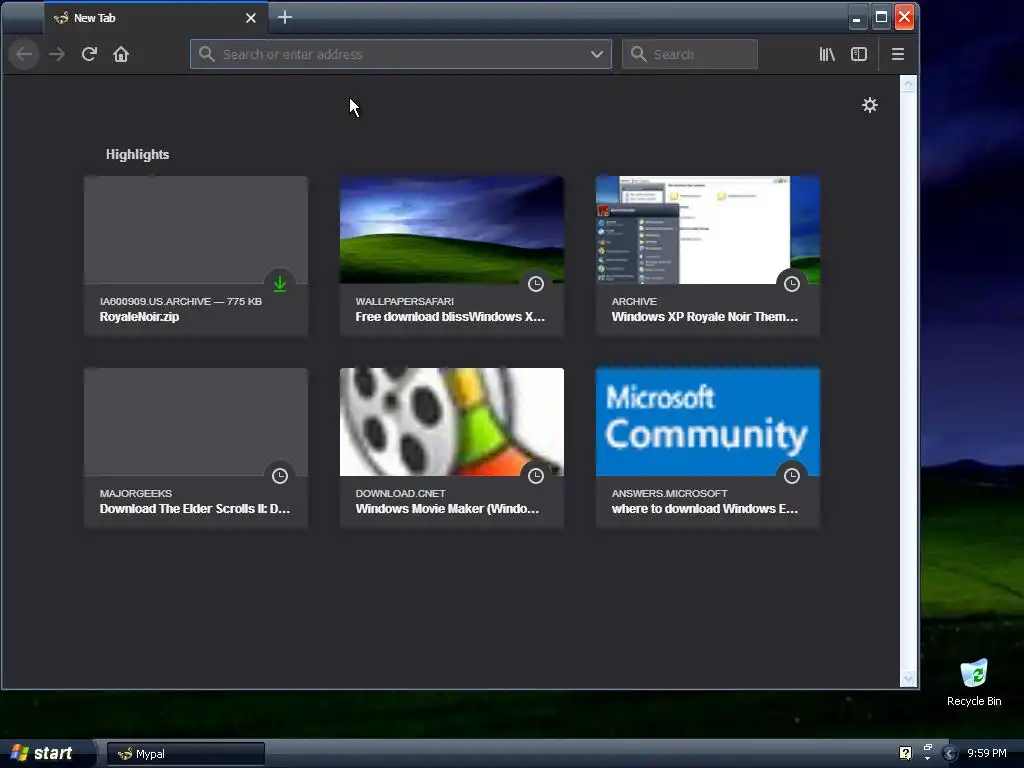Screen dimensions: 1024x768
Task: Reload the current page
Action: pyautogui.click(x=89, y=54)
